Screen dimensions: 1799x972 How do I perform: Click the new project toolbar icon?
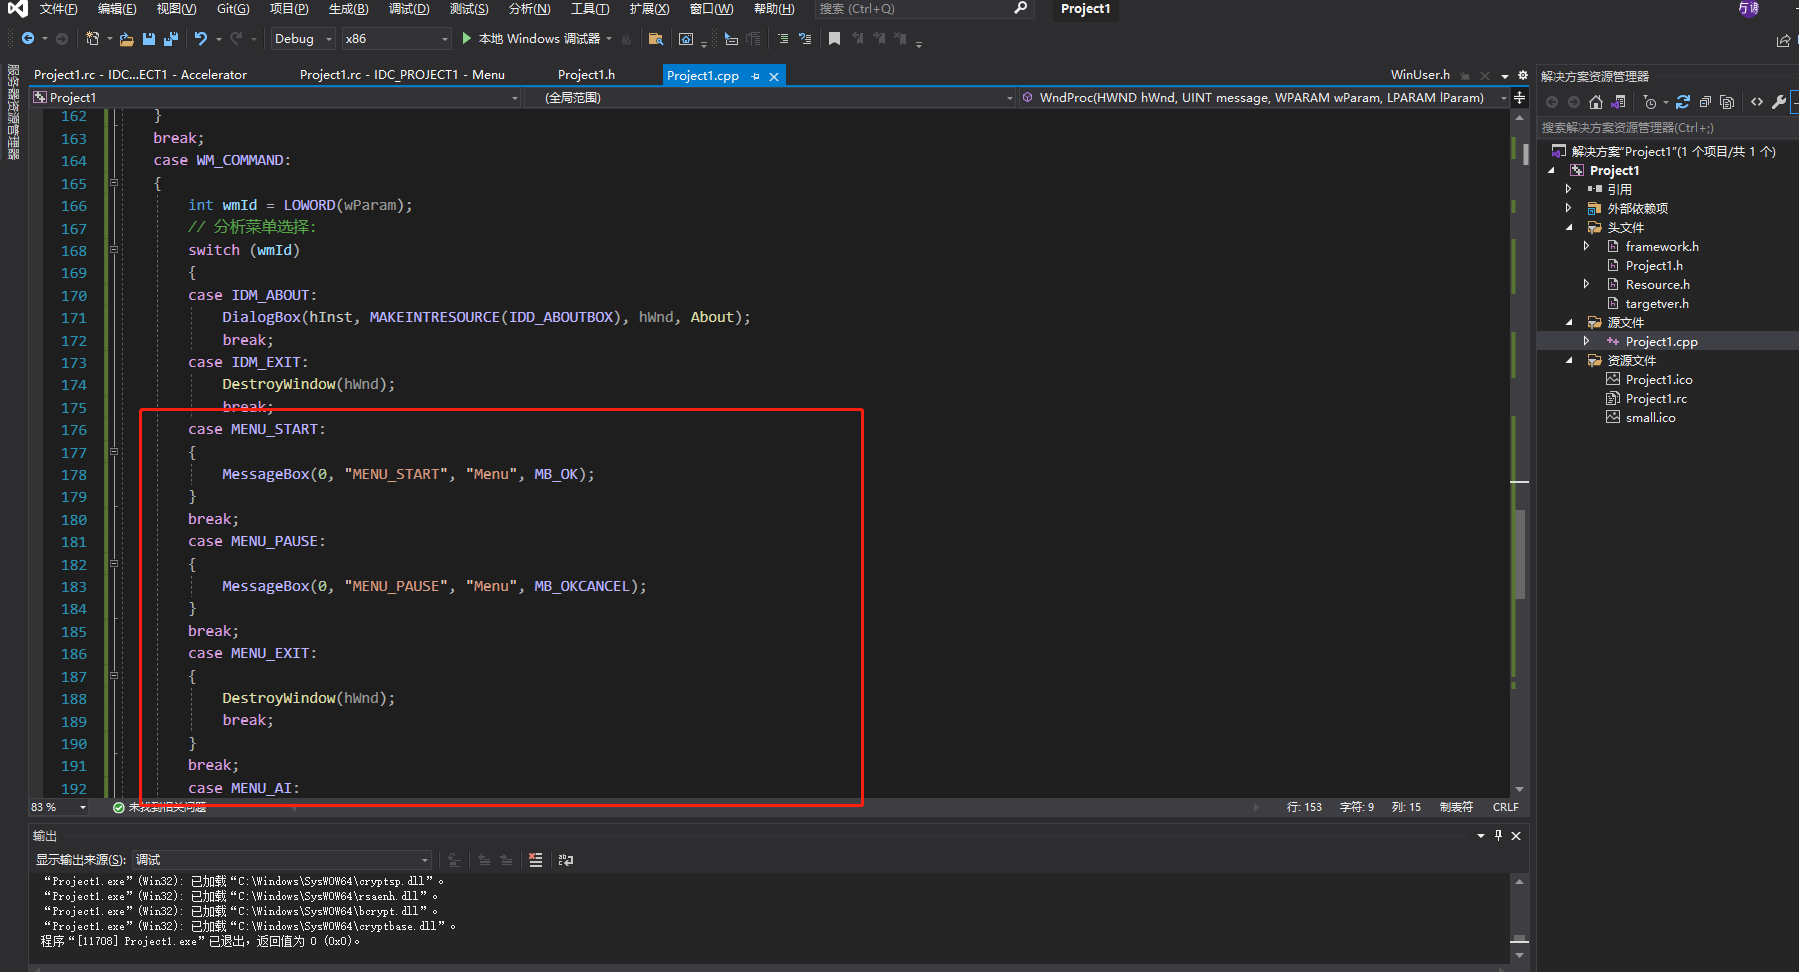tap(92, 39)
